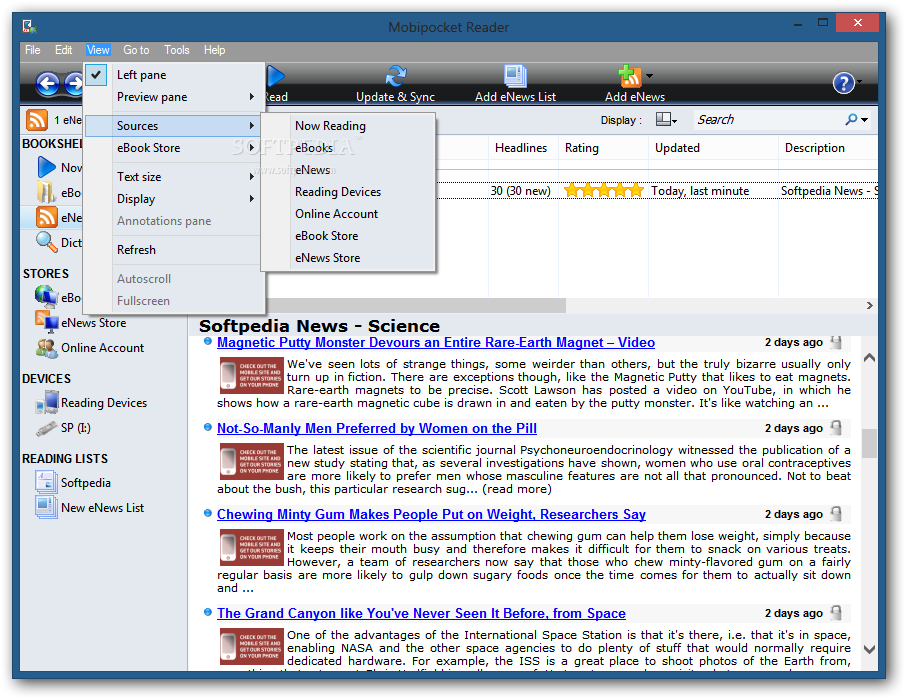Click the Now Reading play icon in Bookshelf
This screenshot has height=699, width=906.
click(x=46, y=168)
